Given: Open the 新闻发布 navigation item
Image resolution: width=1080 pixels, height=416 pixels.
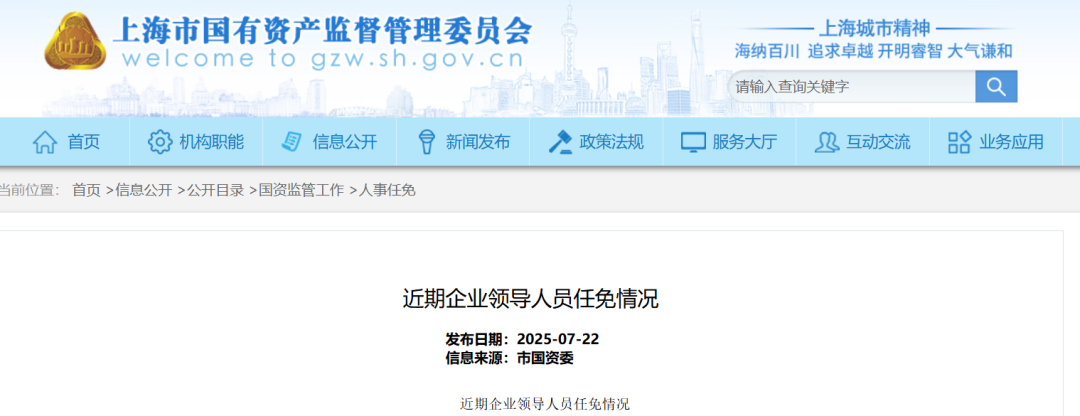Looking at the screenshot, I should (463, 142).
